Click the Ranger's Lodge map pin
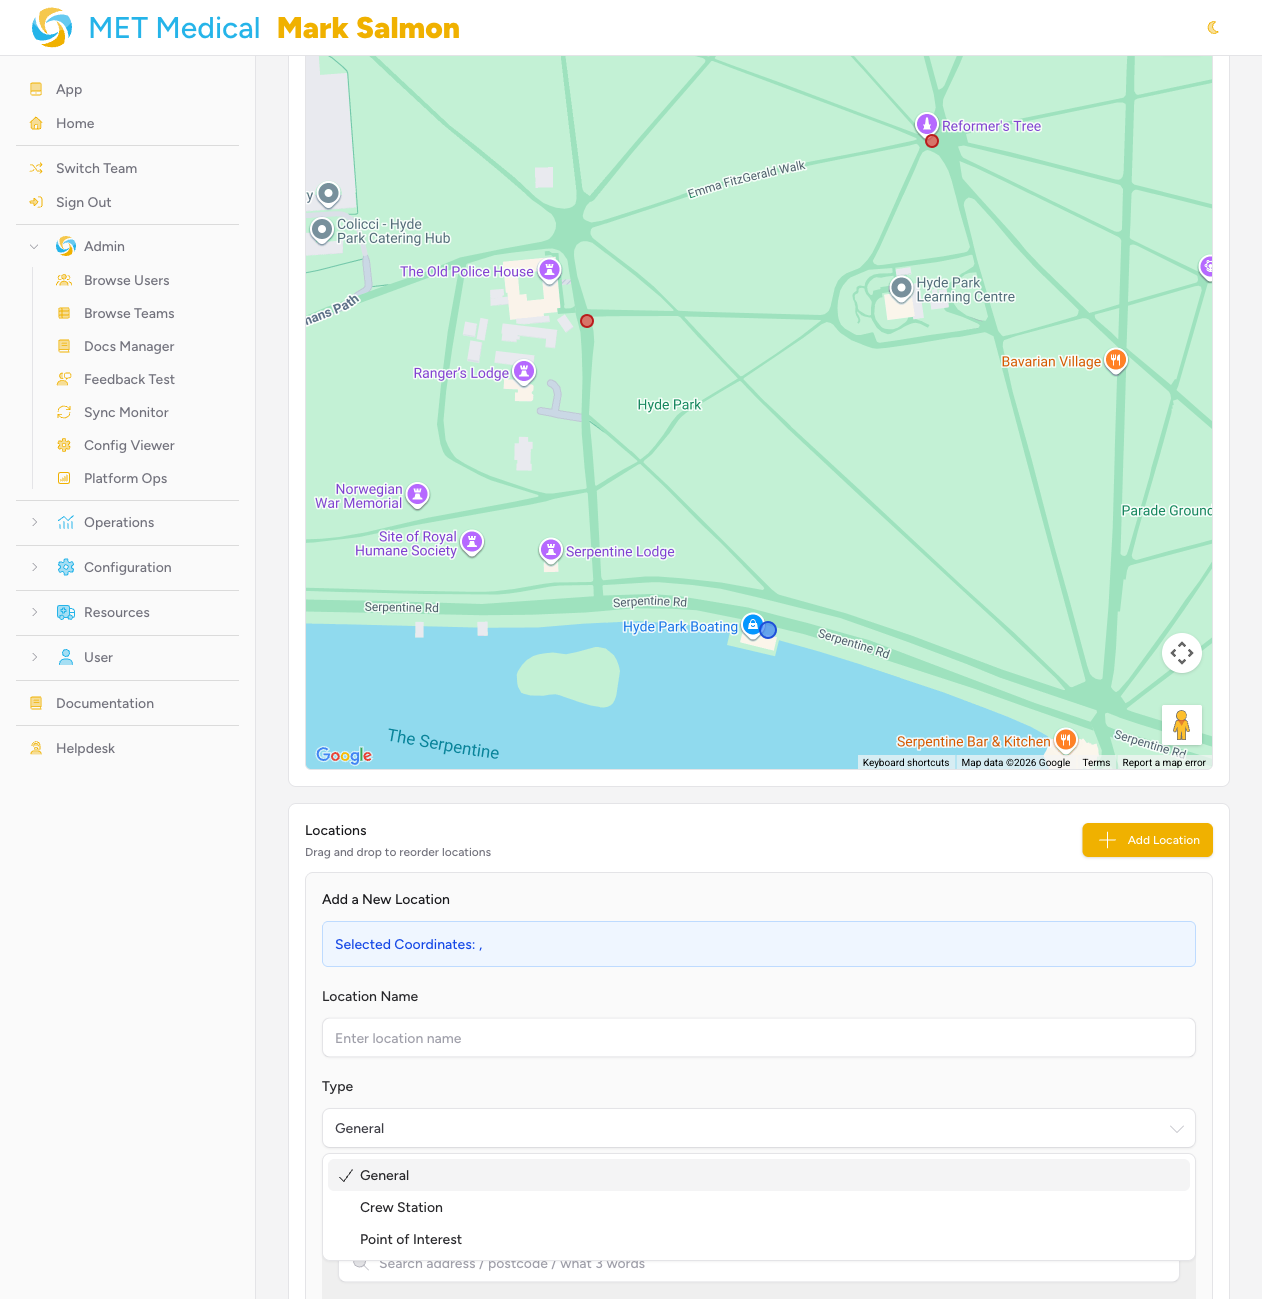Screen dimensions: 1262x1299 (x=524, y=372)
